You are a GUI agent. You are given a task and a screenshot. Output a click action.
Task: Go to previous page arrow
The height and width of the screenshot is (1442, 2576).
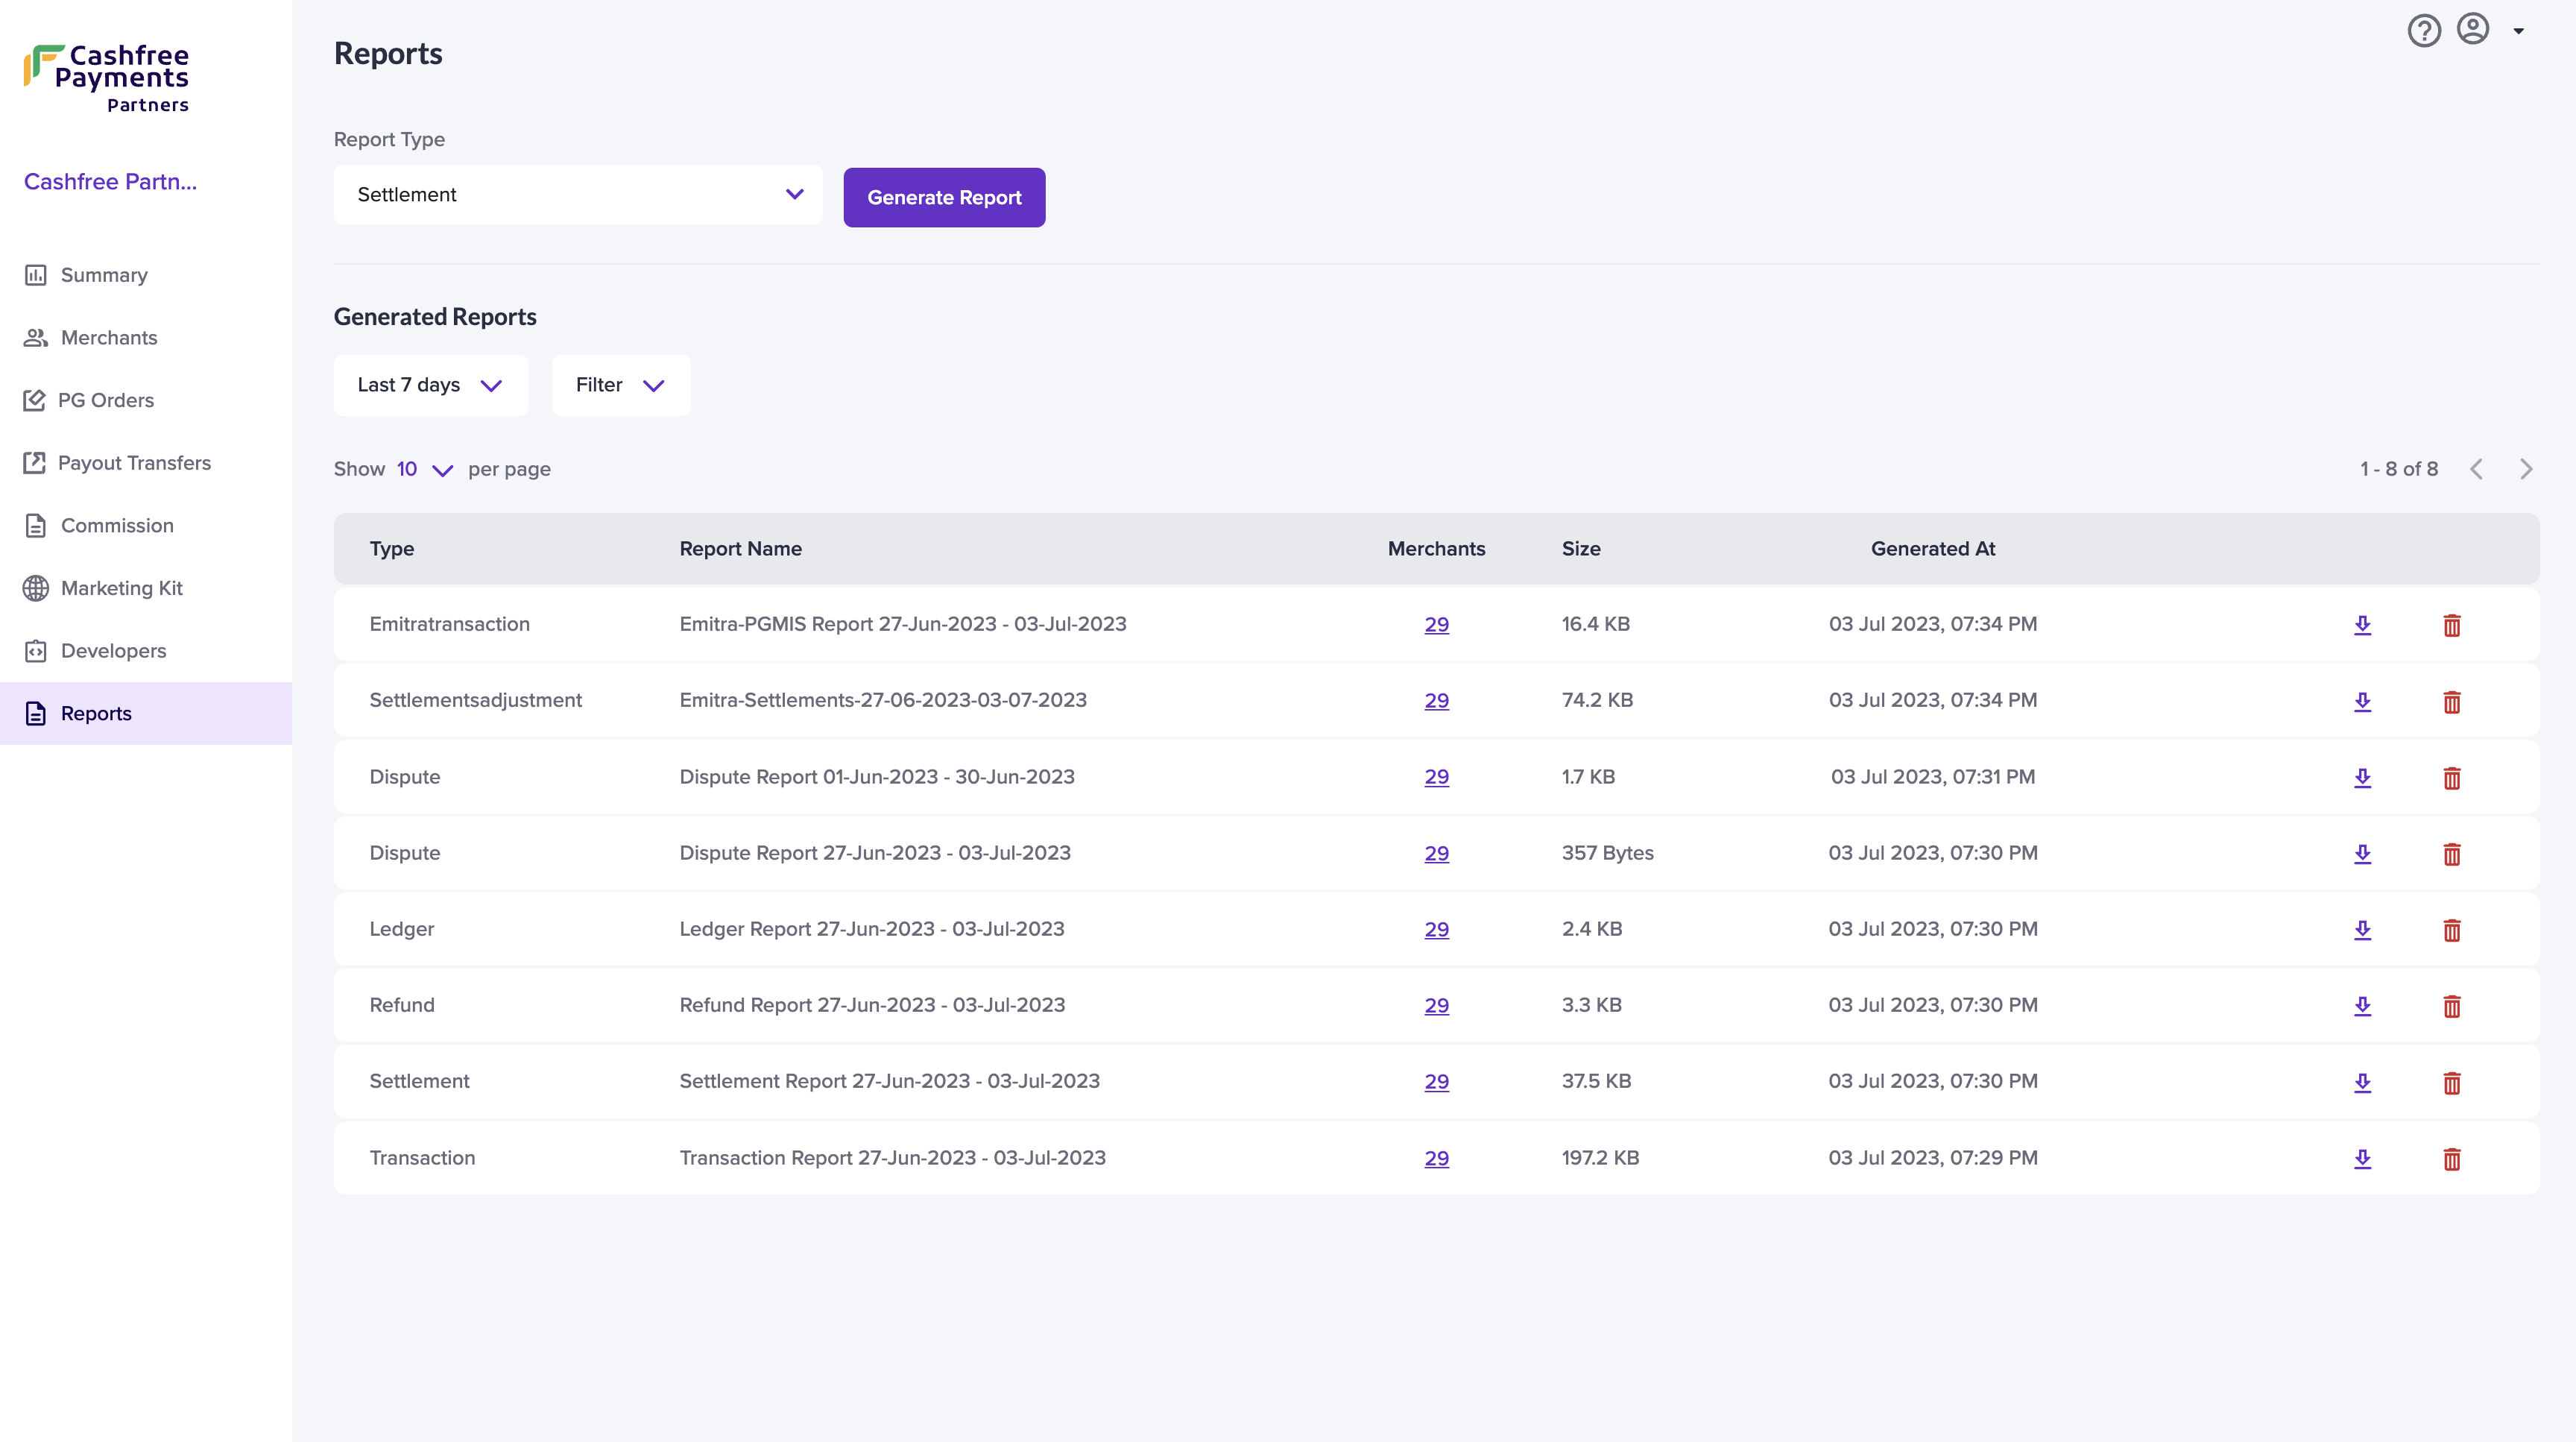point(2476,469)
